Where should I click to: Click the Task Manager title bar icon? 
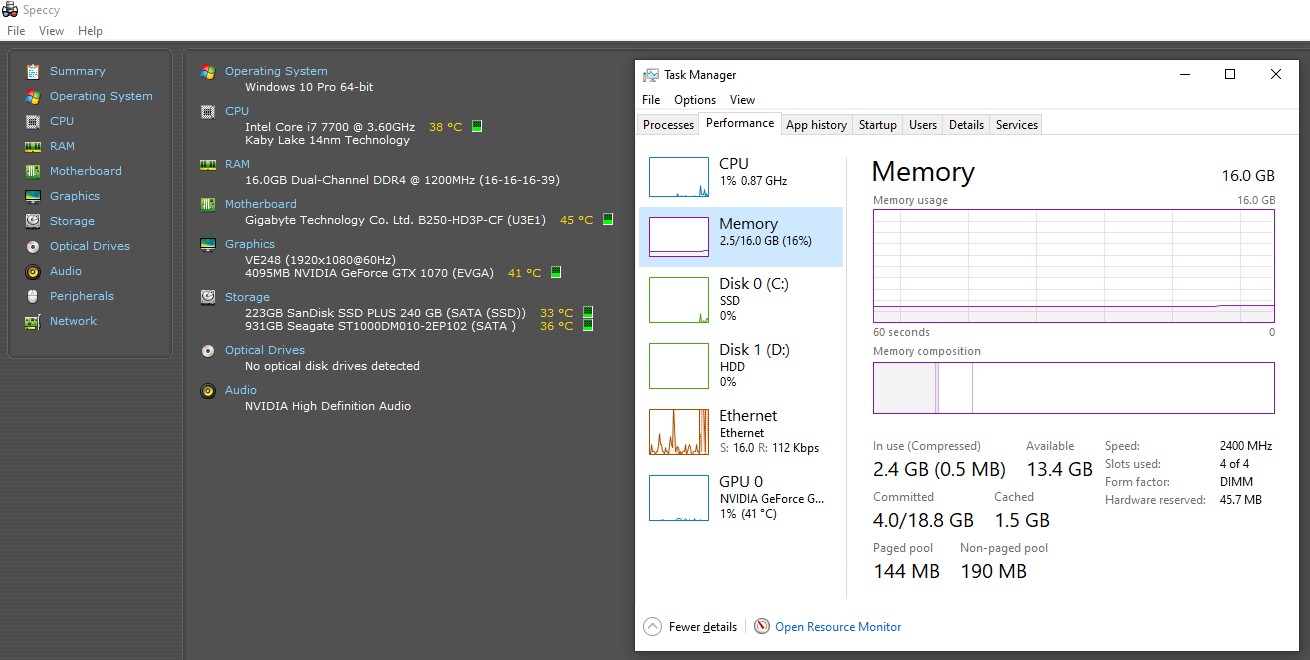tap(651, 75)
